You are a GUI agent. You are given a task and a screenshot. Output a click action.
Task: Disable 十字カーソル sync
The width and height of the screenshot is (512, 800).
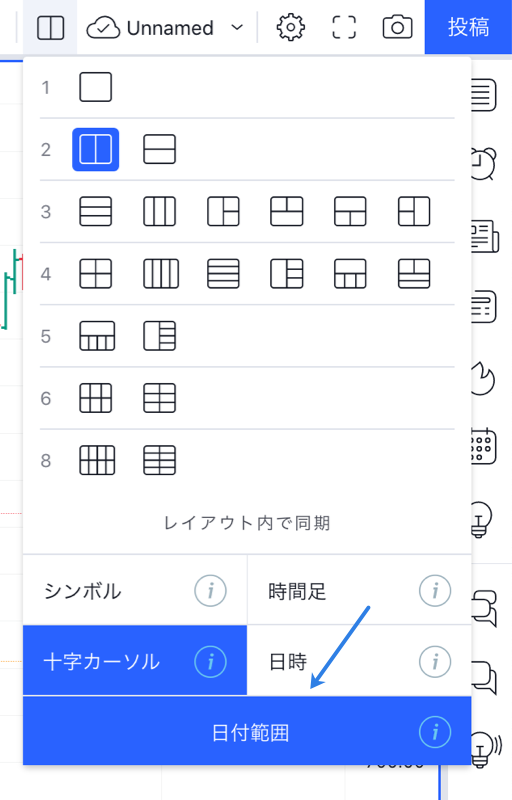[x=135, y=661]
